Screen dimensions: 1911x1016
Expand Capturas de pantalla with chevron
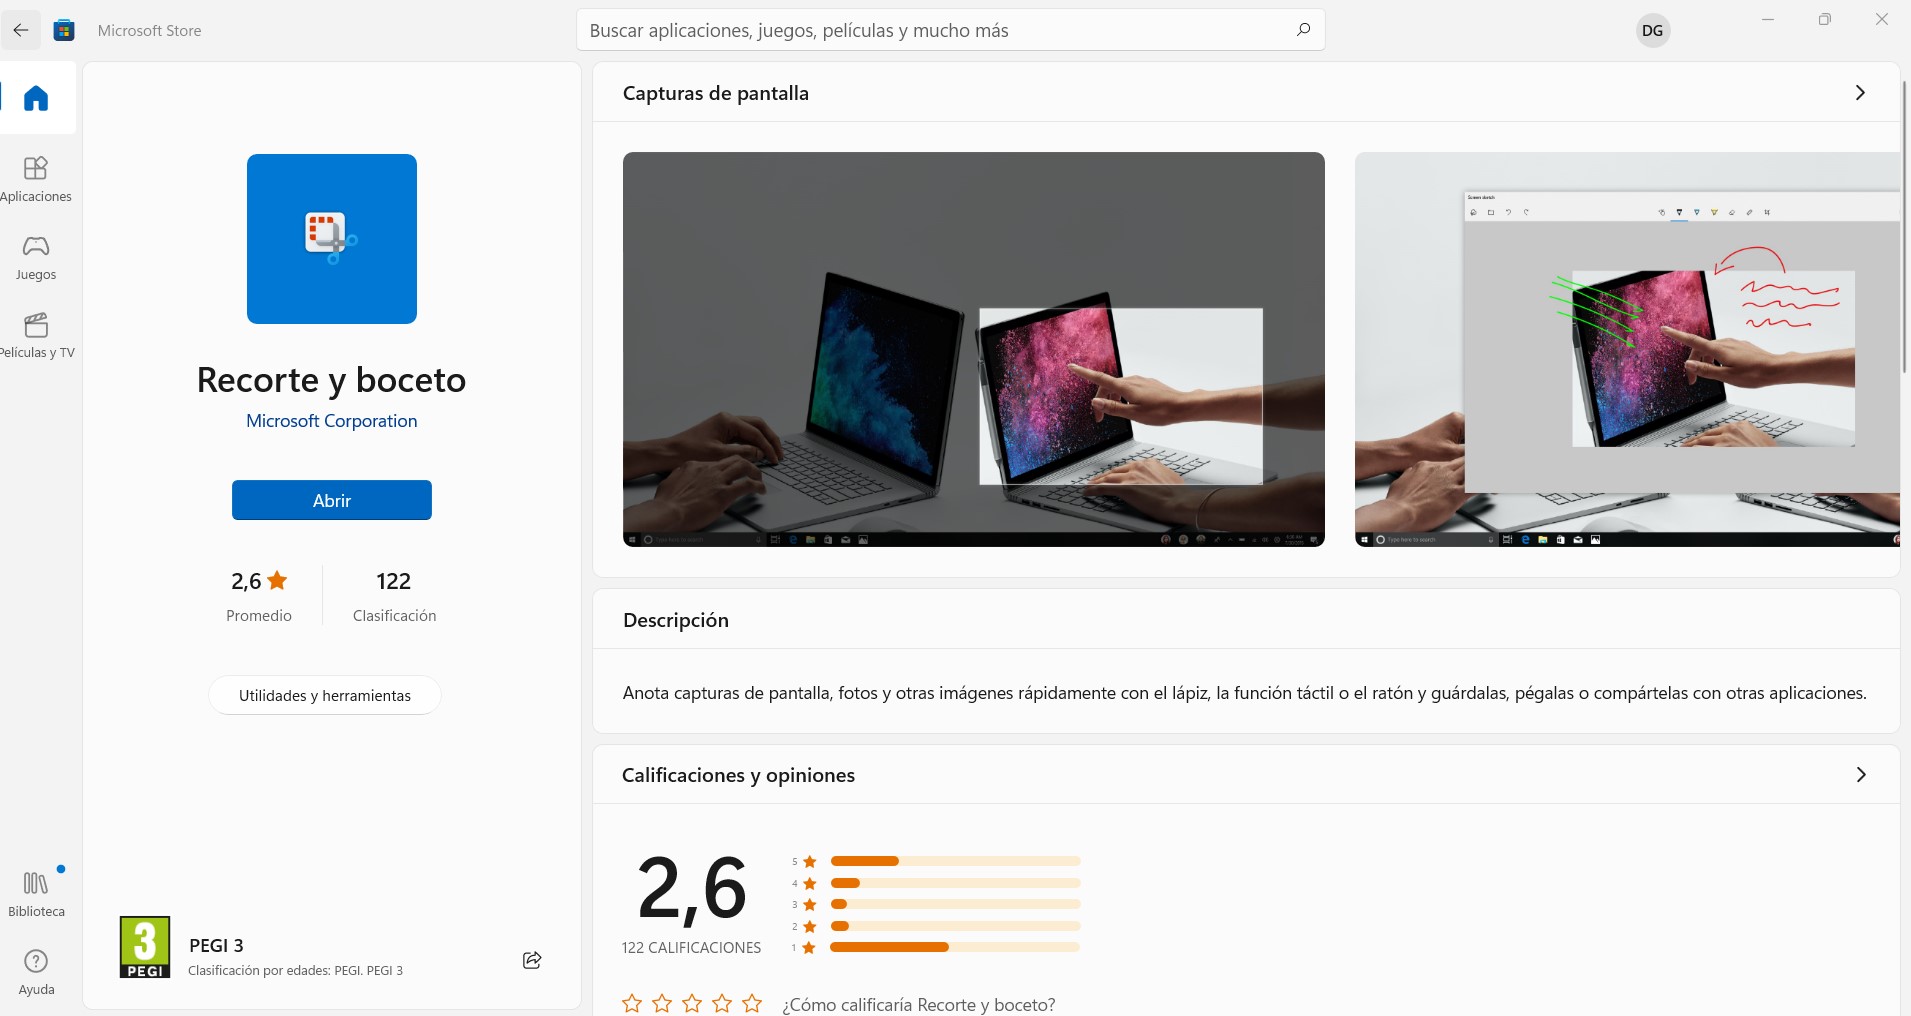coord(1860,93)
